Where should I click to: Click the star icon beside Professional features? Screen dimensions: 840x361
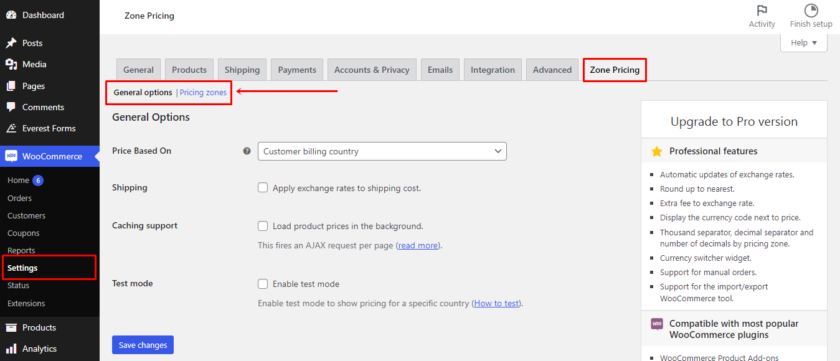tap(656, 152)
